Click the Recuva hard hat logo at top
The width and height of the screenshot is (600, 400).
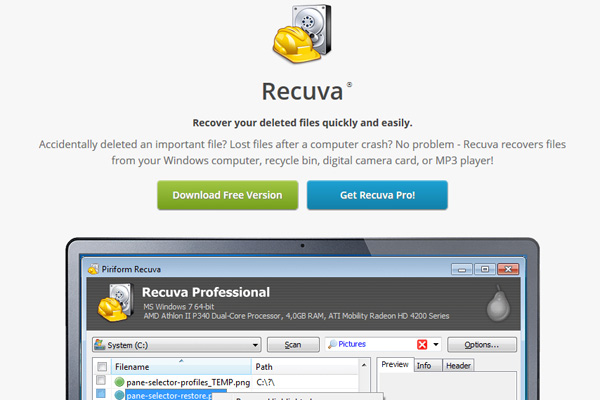302,33
